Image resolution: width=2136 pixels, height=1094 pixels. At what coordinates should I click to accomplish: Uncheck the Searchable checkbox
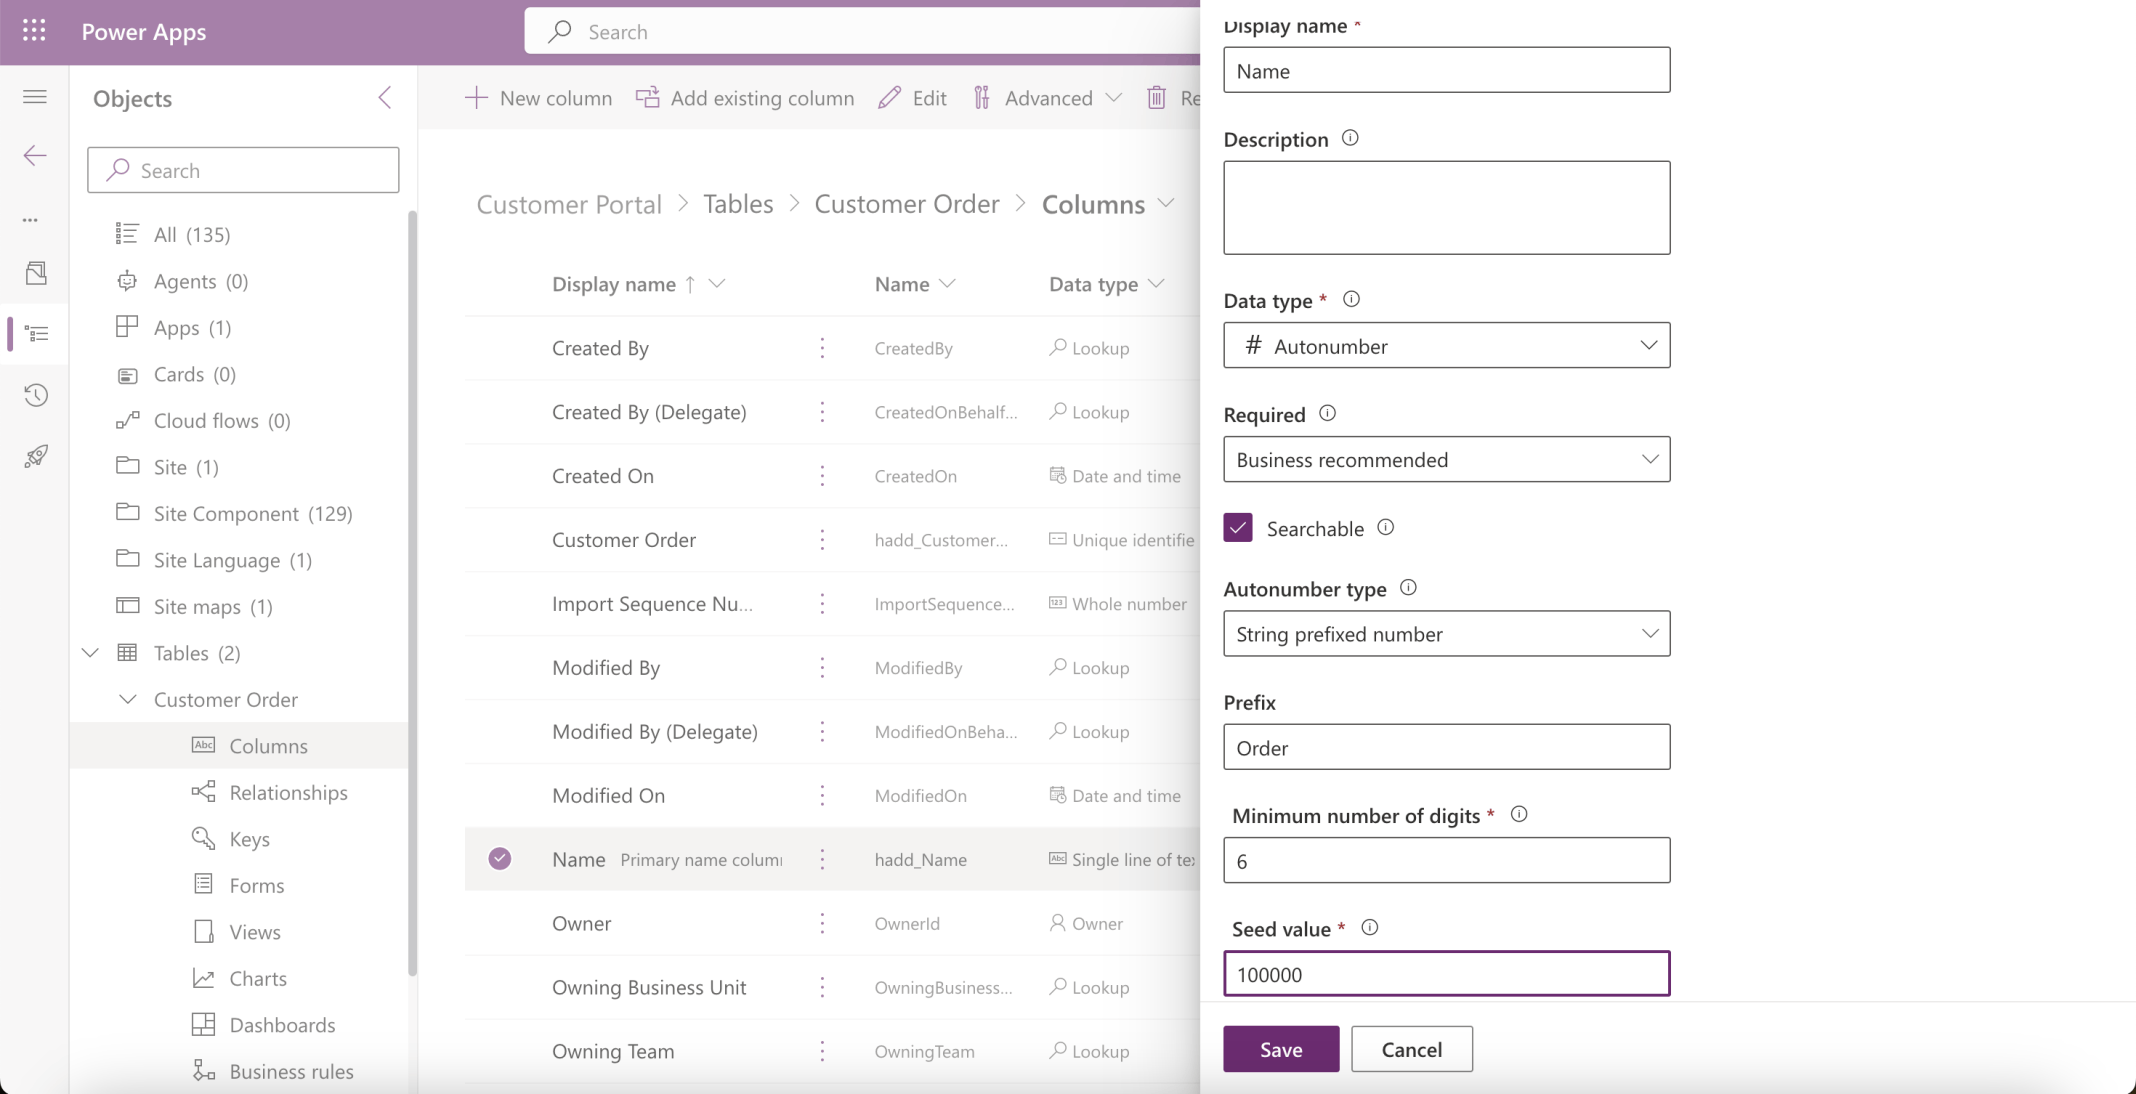point(1238,527)
